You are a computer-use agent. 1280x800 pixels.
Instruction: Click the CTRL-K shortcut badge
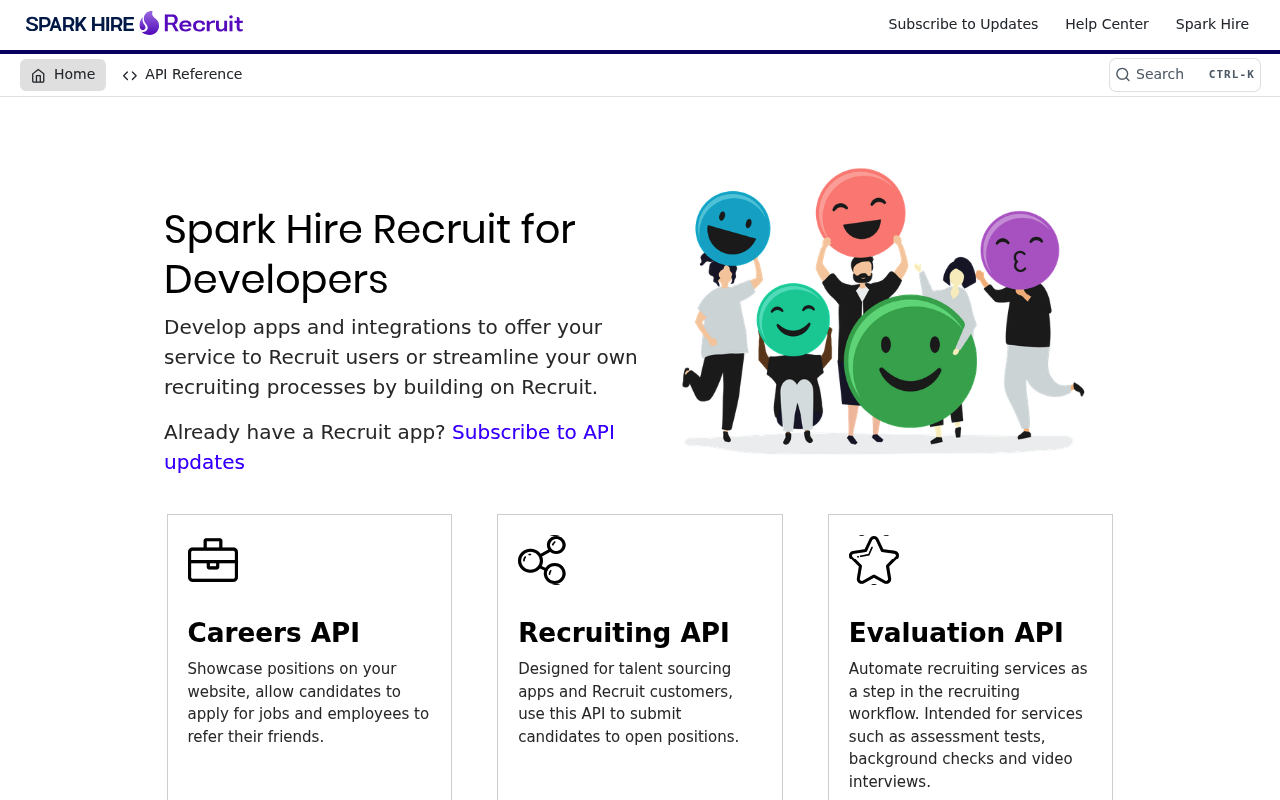[1231, 75]
